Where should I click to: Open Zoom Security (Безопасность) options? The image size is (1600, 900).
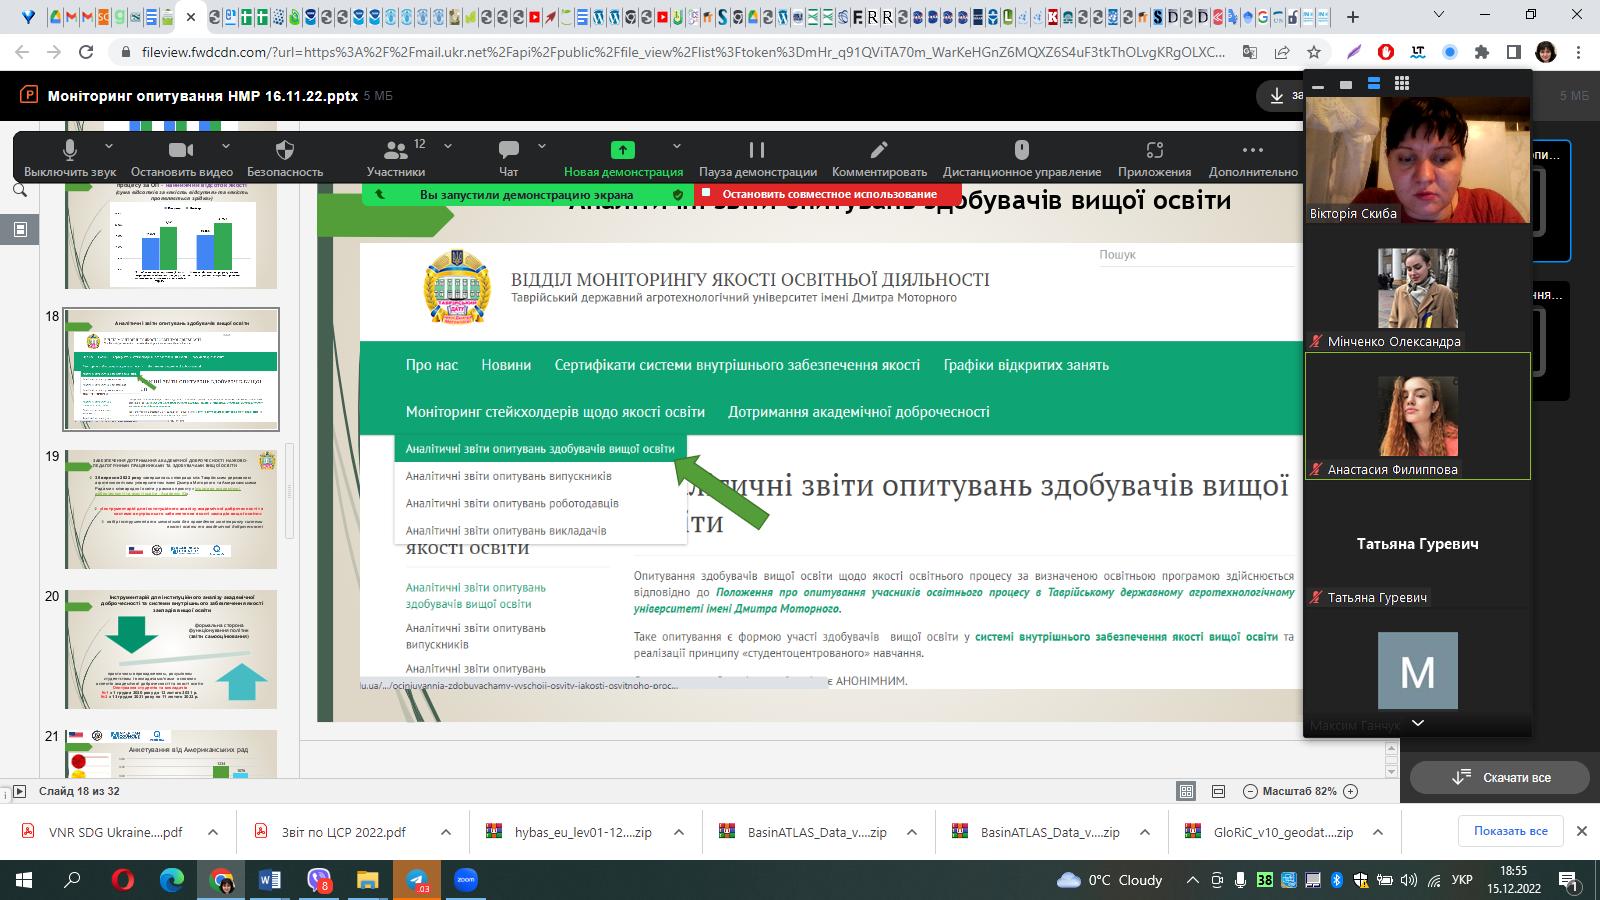click(285, 159)
